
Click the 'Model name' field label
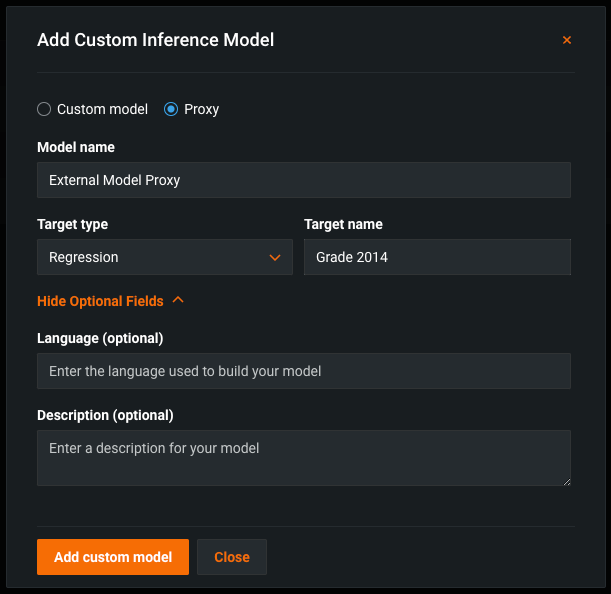tap(76, 147)
